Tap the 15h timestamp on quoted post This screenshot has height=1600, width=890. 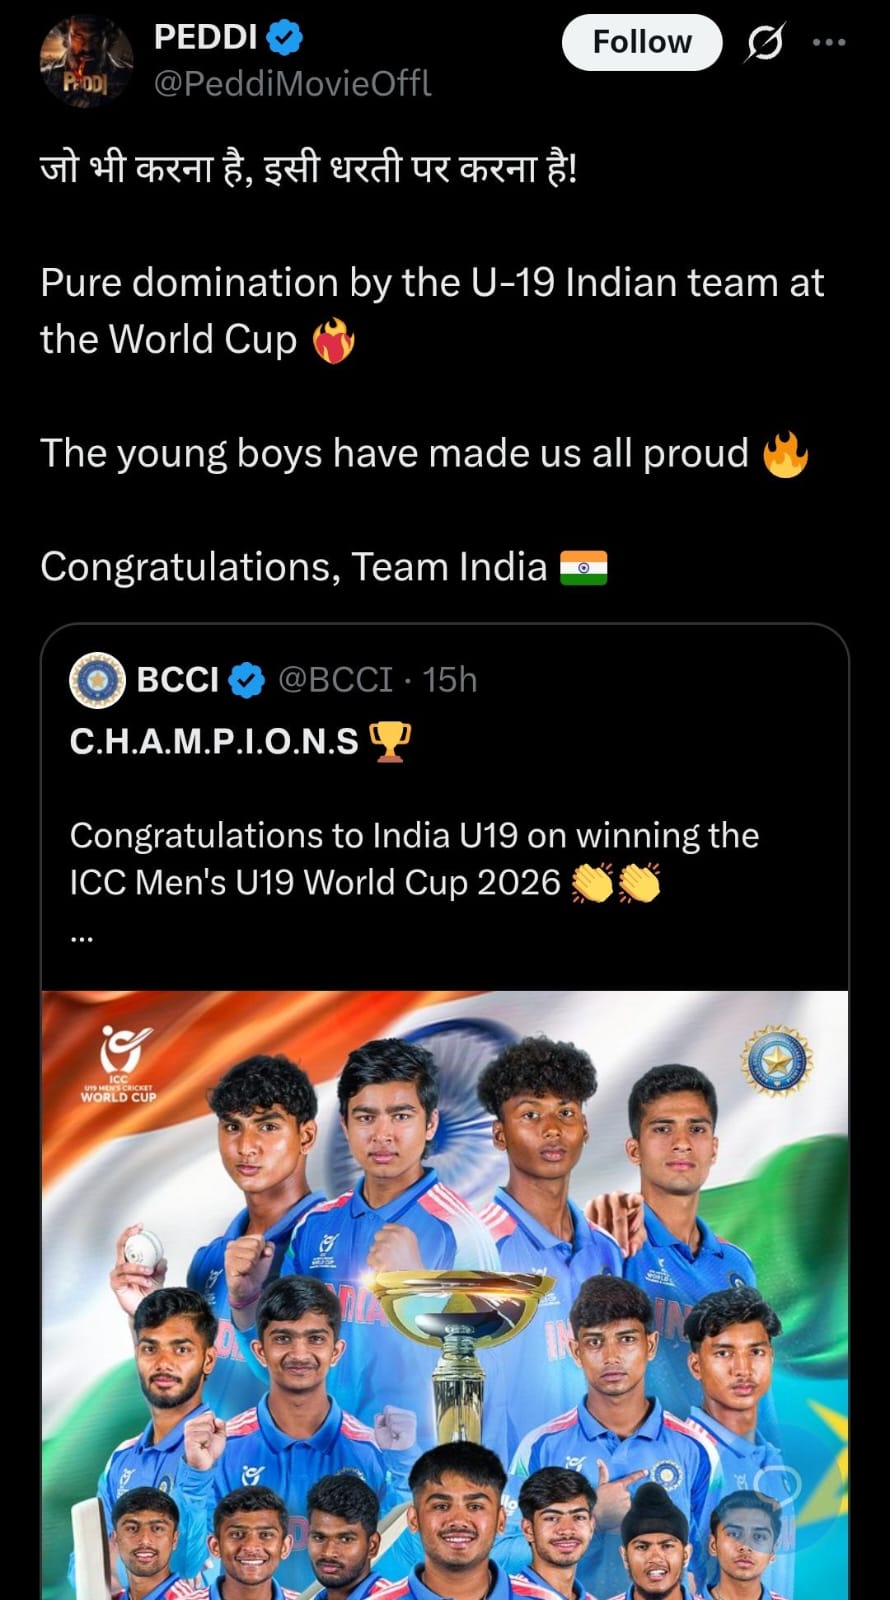click(450, 680)
